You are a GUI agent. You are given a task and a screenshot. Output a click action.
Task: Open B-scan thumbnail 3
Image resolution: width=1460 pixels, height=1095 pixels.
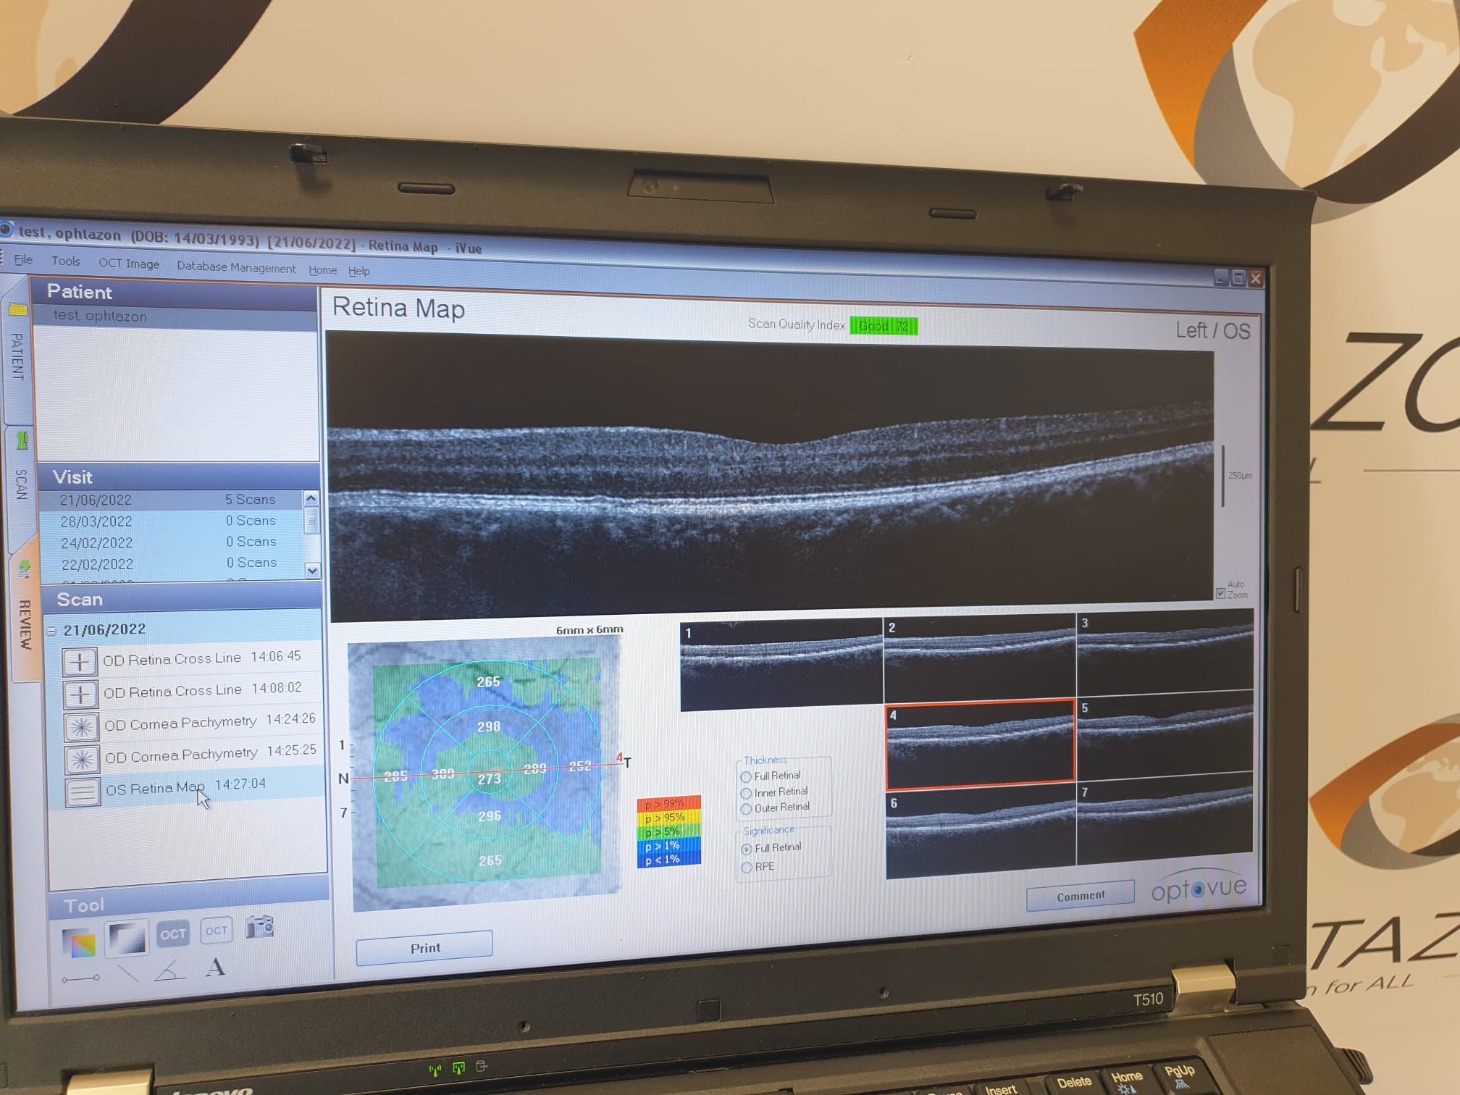click(x=1165, y=653)
